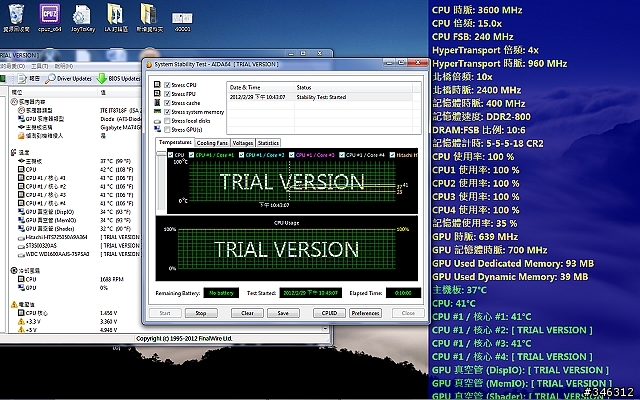Stop the stability test with Stop button
This screenshot has width=640, height=400.
(x=201, y=313)
